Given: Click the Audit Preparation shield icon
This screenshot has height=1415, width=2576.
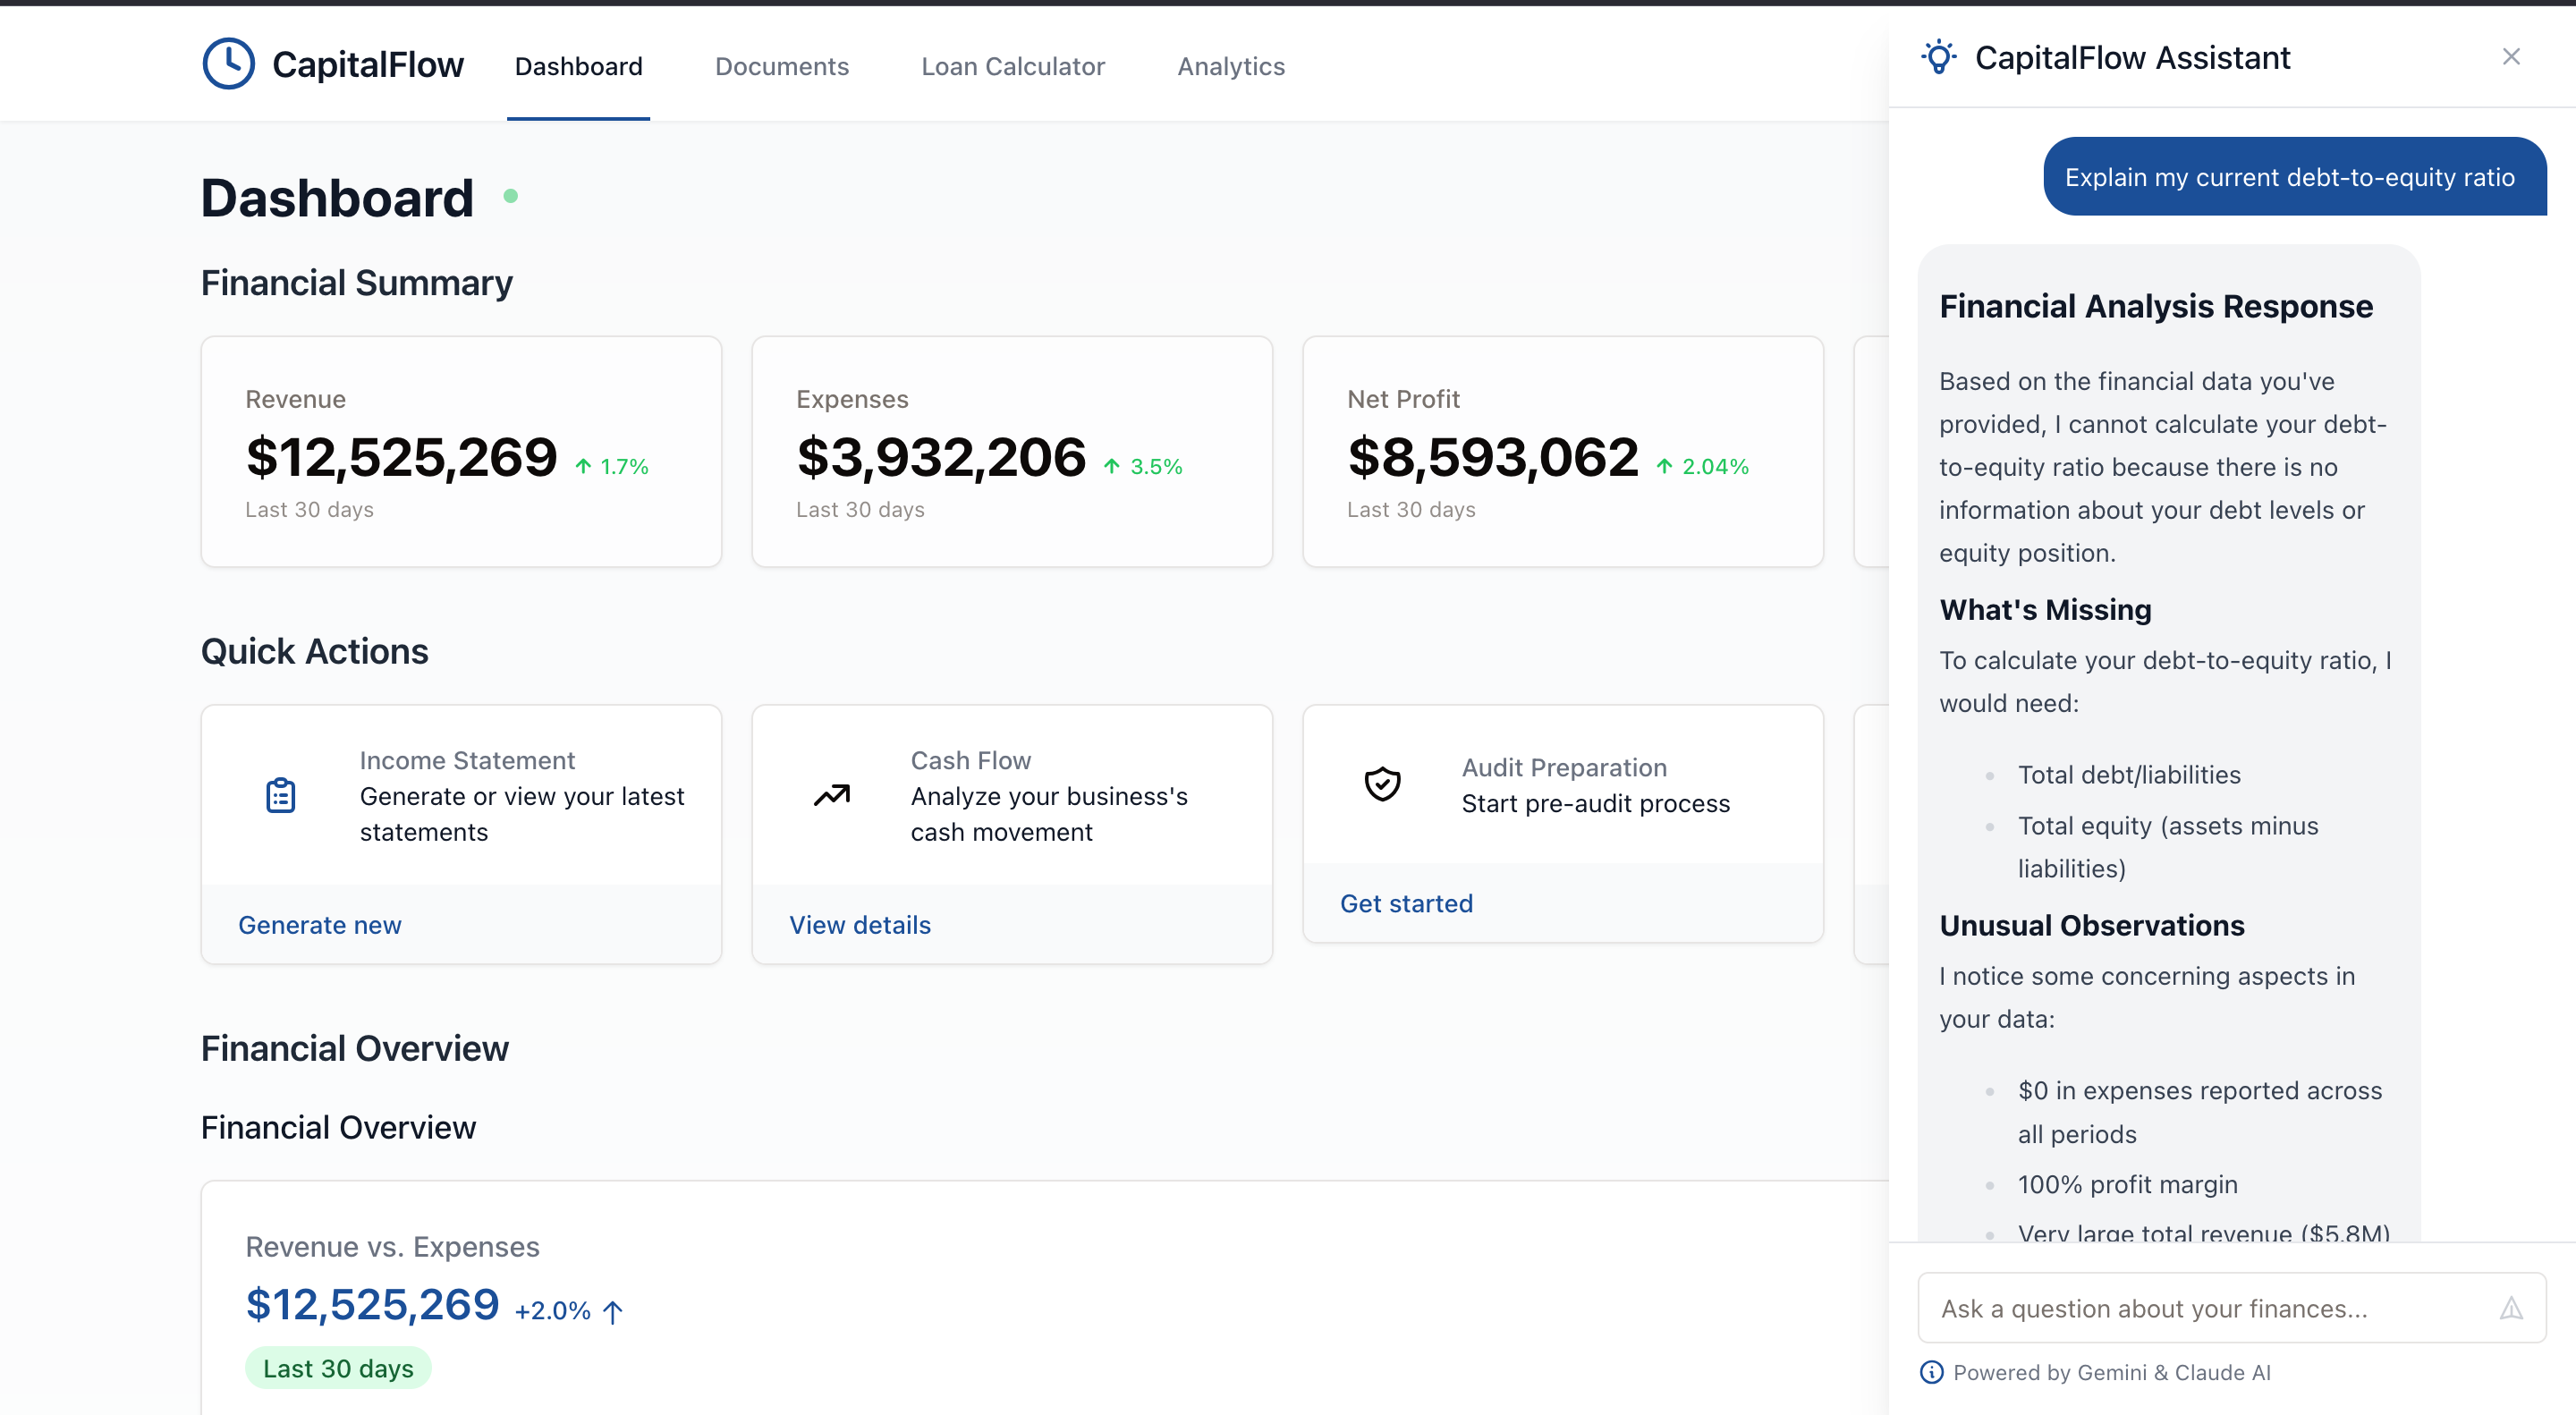Looking at the screenshot, I should pyautogui.click(x=1383, y=785).
